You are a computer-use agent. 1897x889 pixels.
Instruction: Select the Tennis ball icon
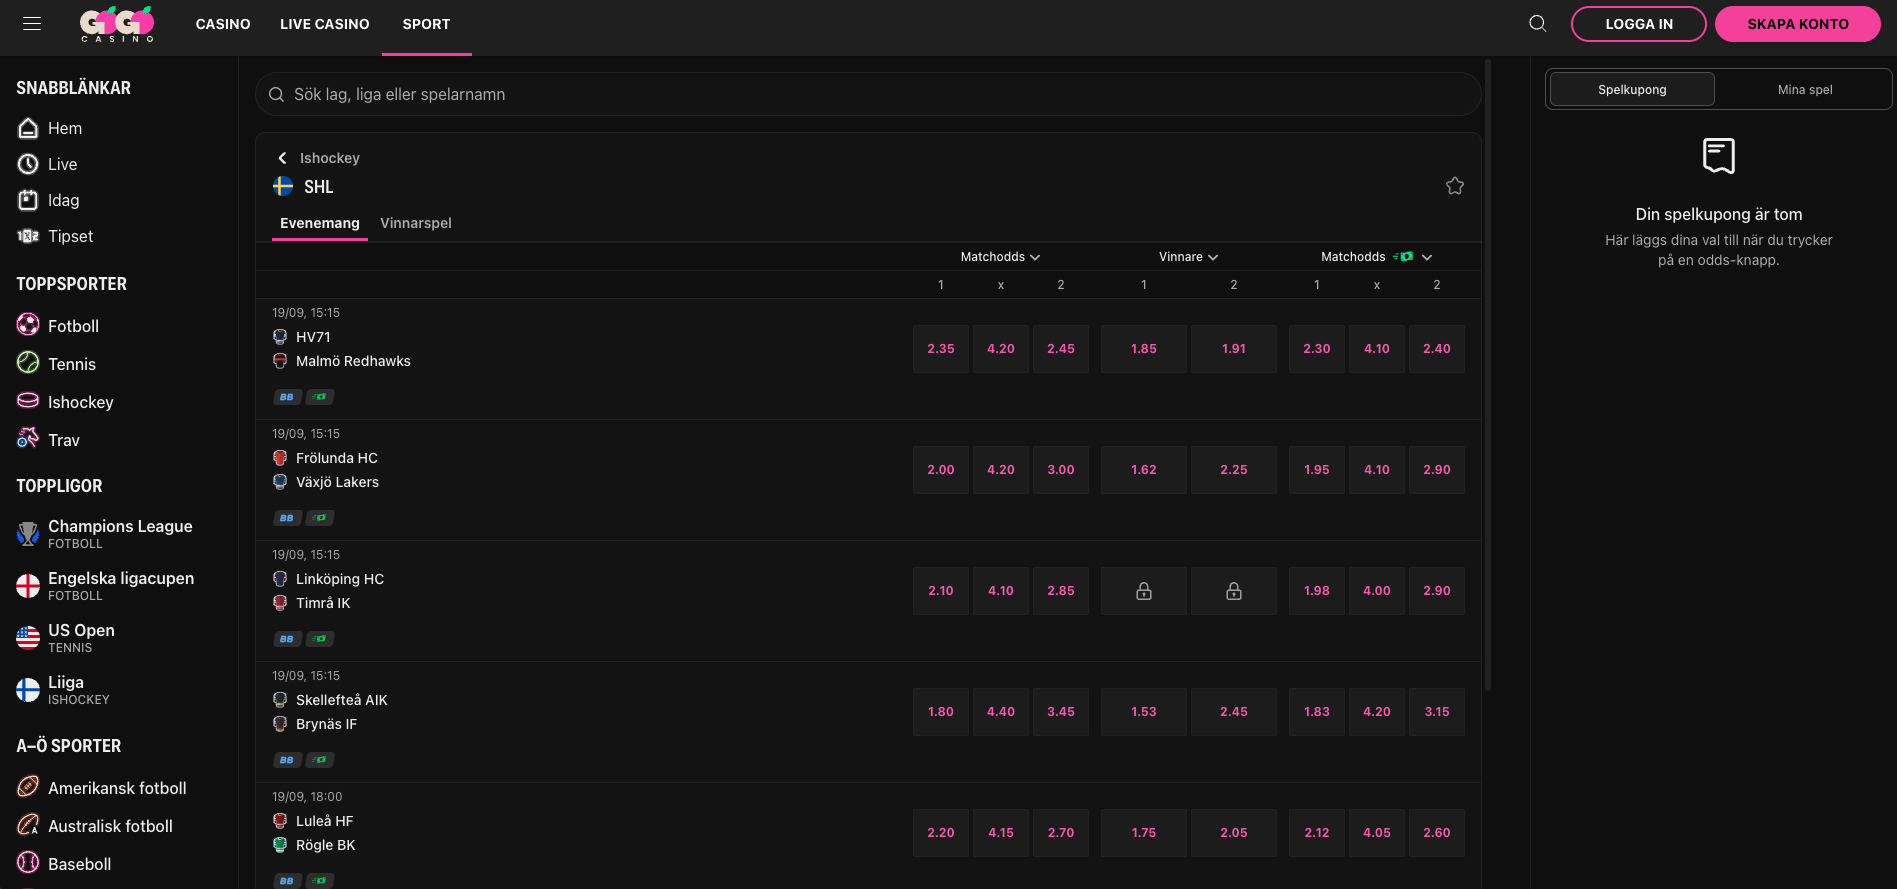[x=28, y=363]
